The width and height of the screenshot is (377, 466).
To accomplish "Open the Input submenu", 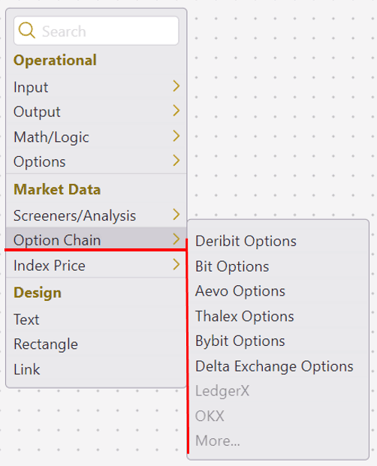I will [x=96, y=87].
